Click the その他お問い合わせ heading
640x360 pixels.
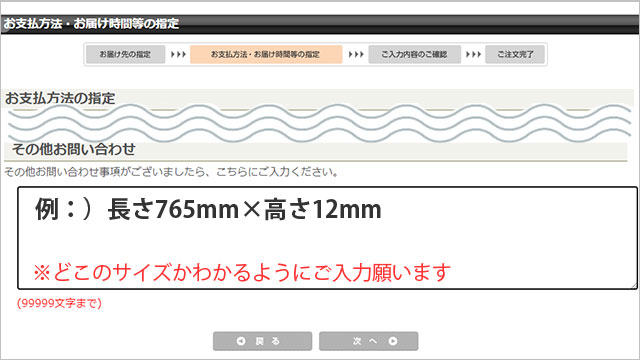74,149
